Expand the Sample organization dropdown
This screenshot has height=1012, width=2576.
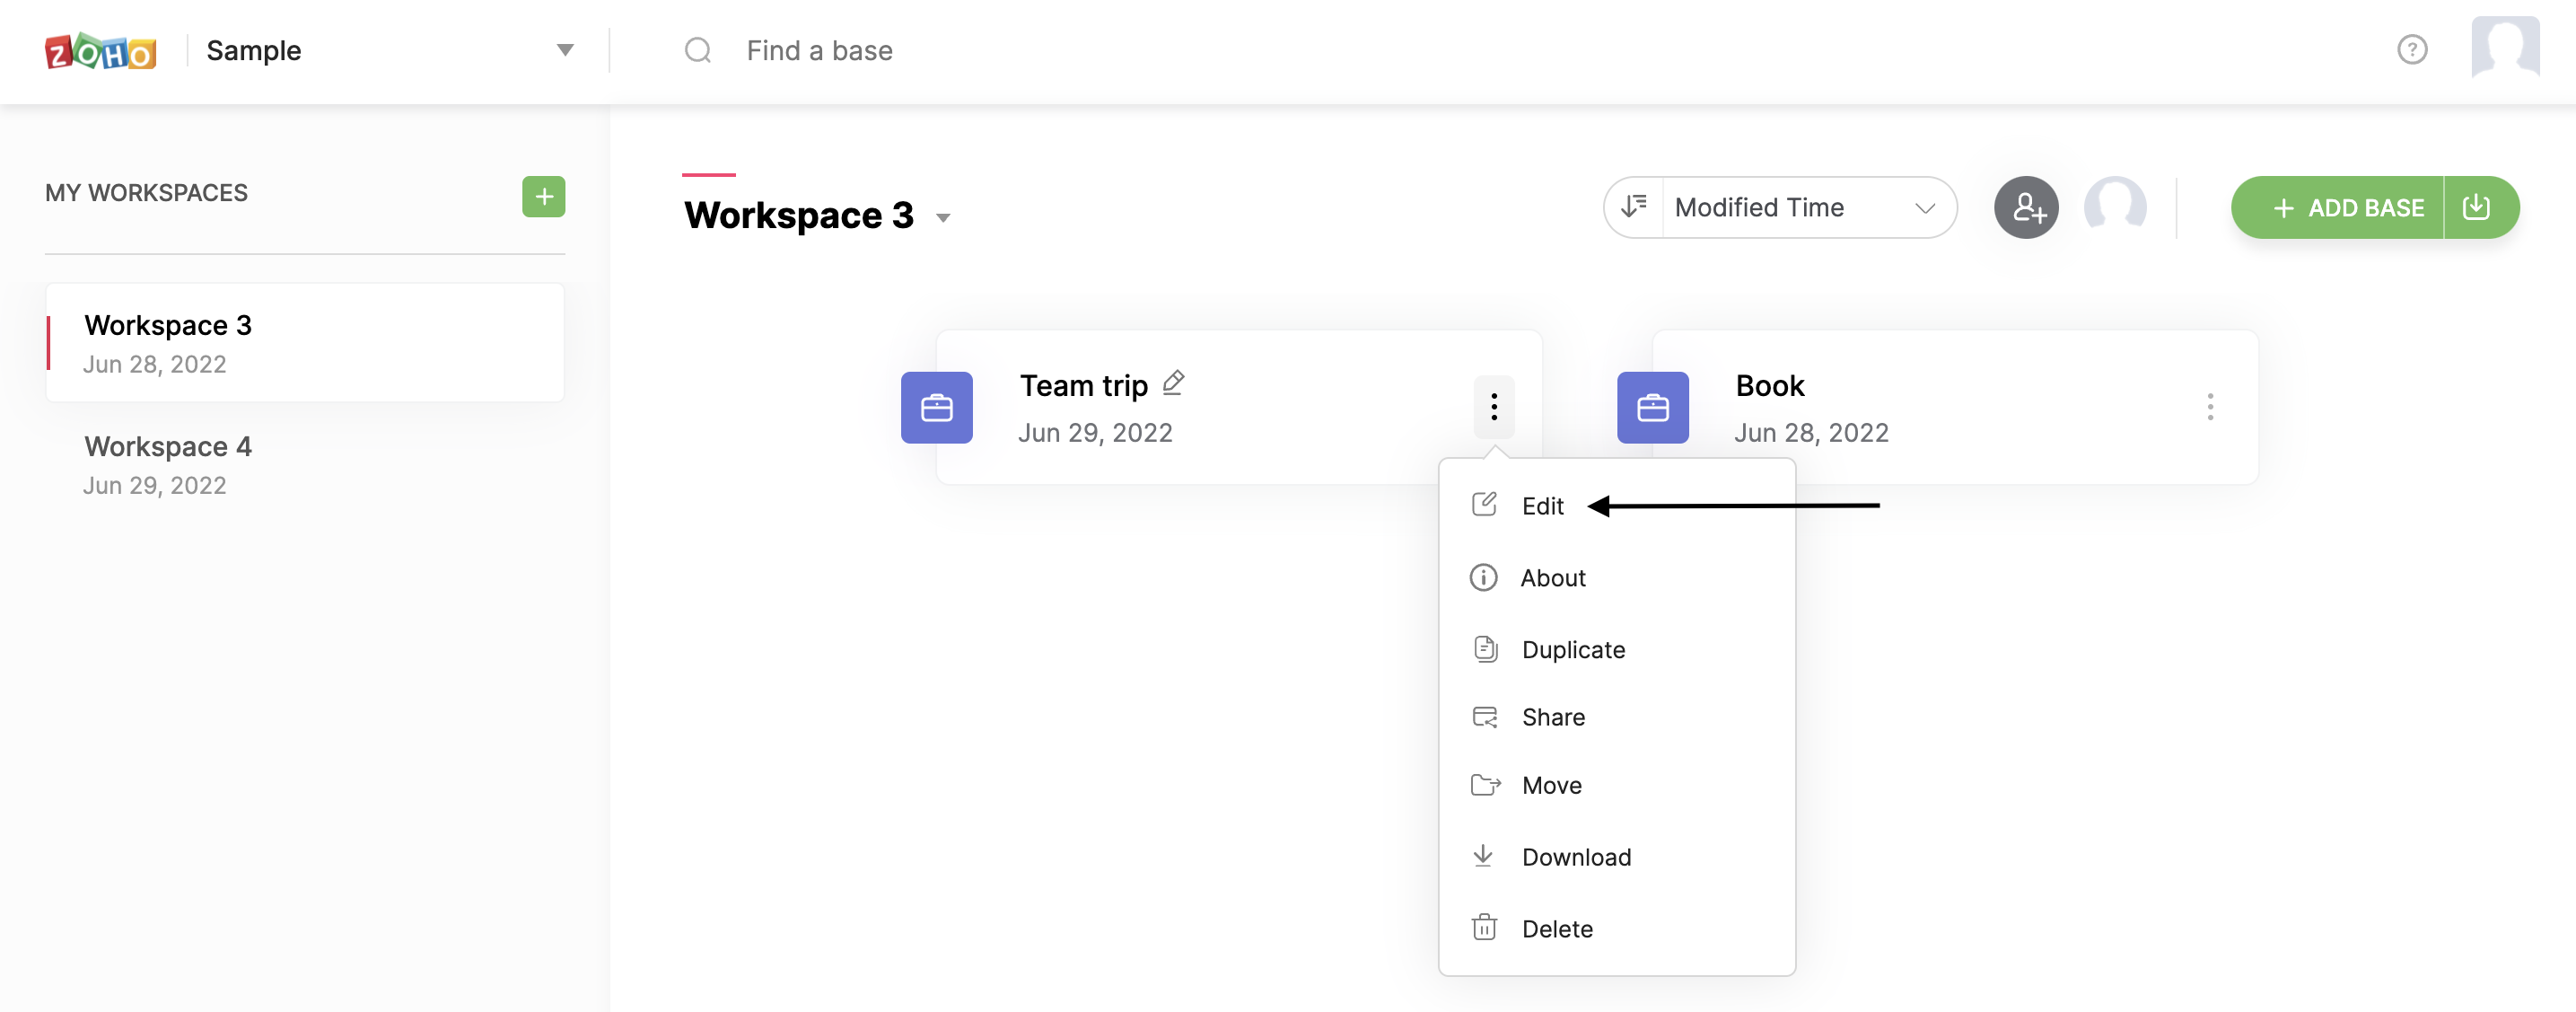[x=564, y=50]
